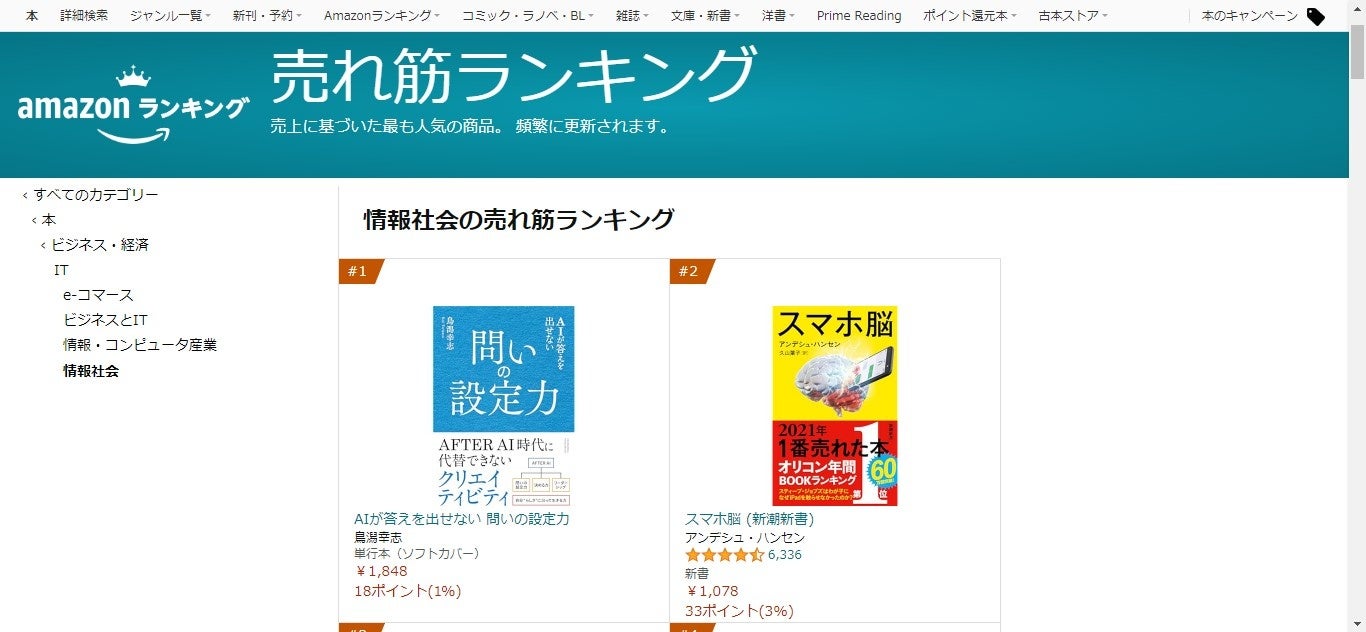Open the スマホ脳 book cover image
1366x632 pixels.
point(834,406)
